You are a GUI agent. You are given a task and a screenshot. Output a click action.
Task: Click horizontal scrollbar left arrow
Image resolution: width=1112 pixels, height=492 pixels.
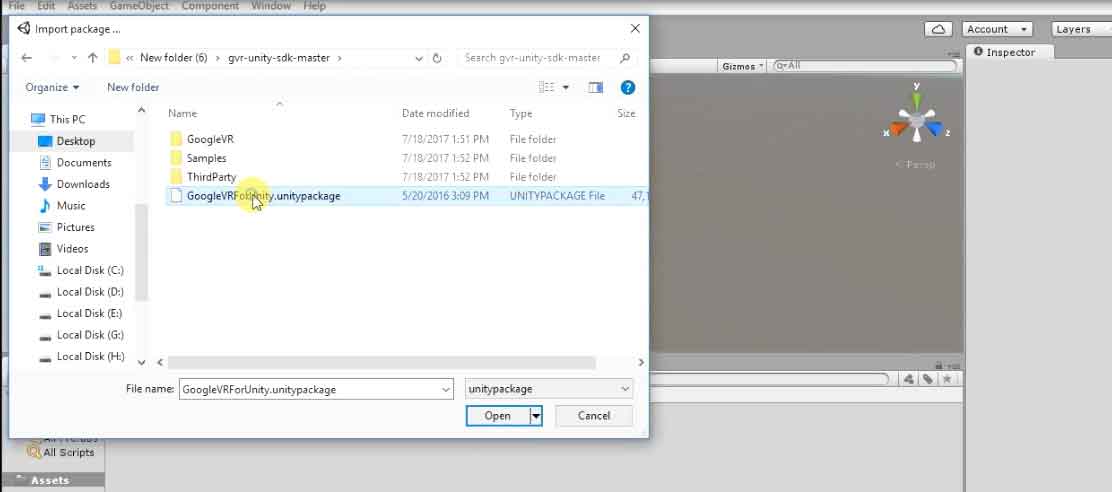click(160, 362)
